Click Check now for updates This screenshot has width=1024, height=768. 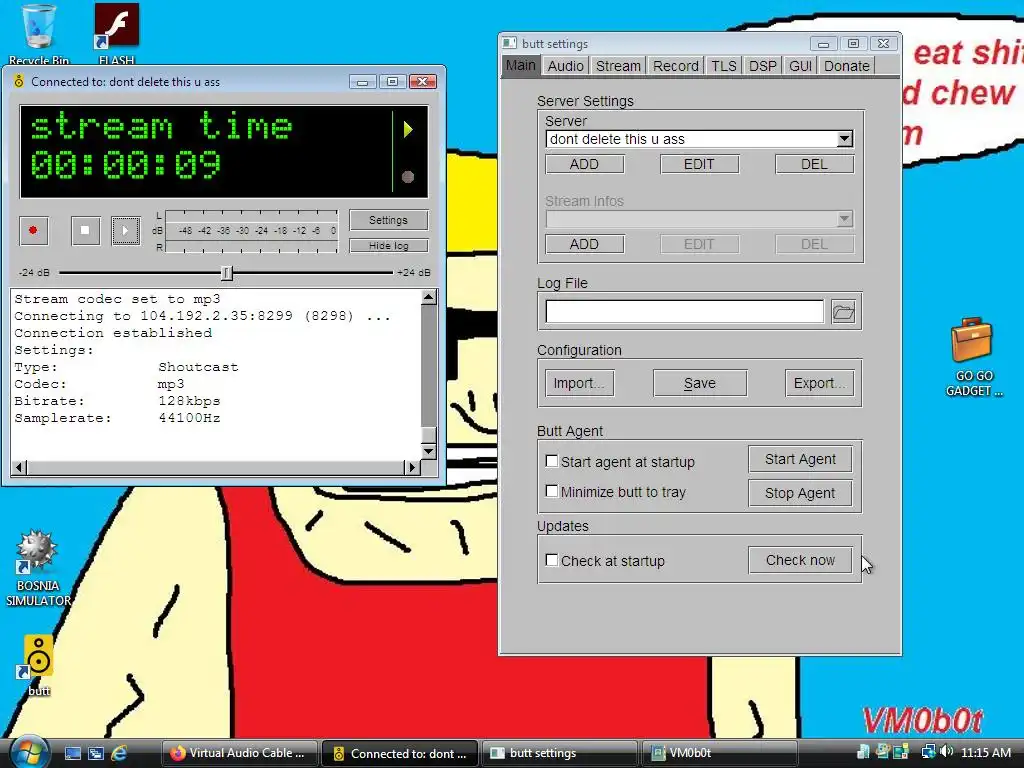coord(800,560)
